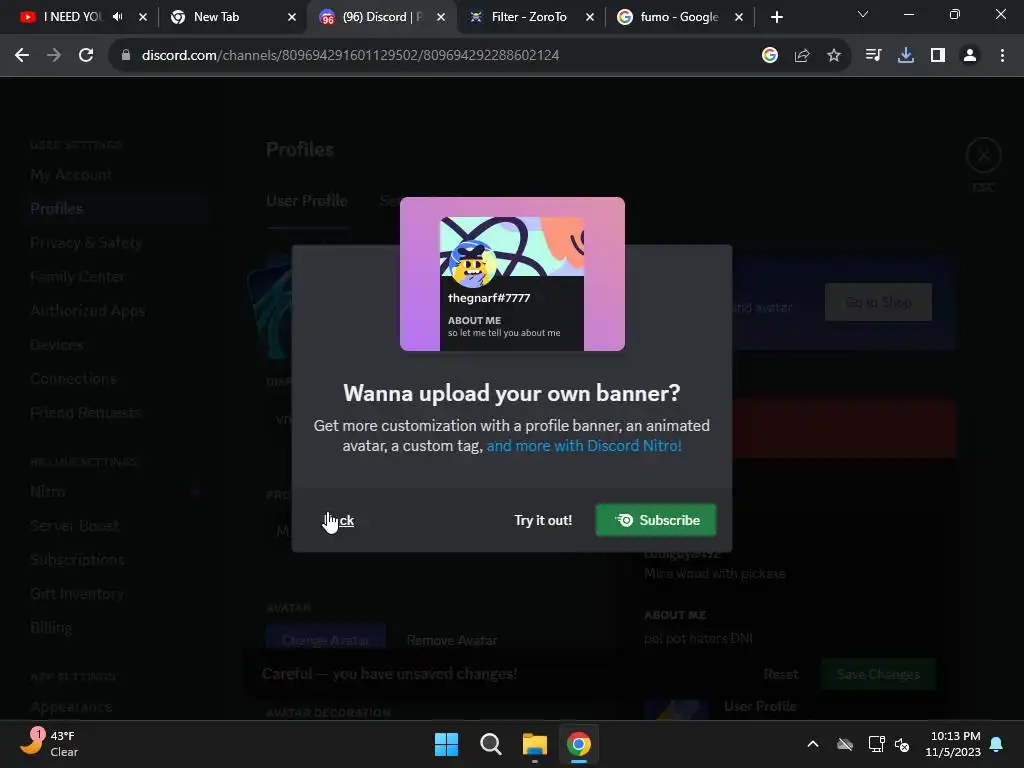The height and width of the screenshot is (768, 1024).
Task: Toggle the Chrome side panel
Action: 938,56
